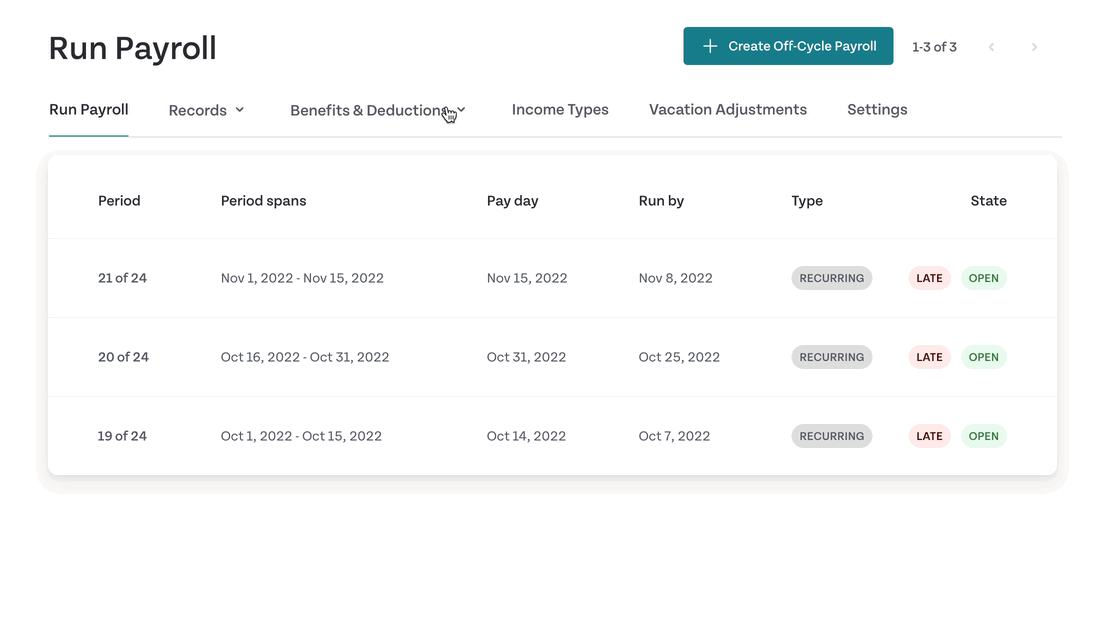Click the LATE badge for Nov 15 payroll
The image size is (1100, 631).
click(x=930, y=278)
